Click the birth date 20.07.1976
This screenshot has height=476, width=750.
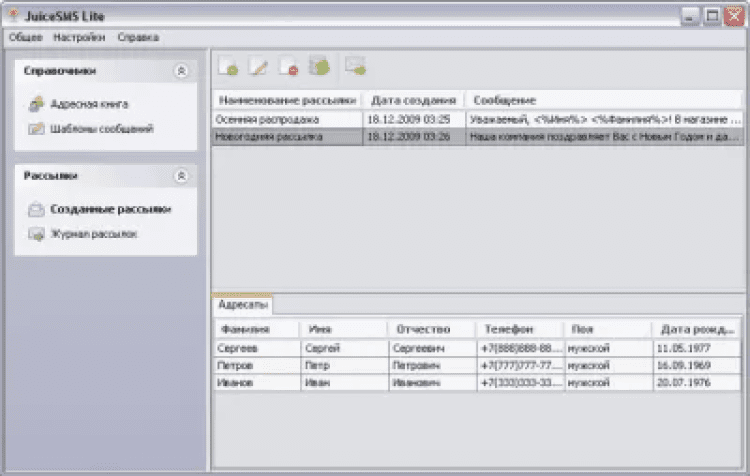tap(697, 383)
